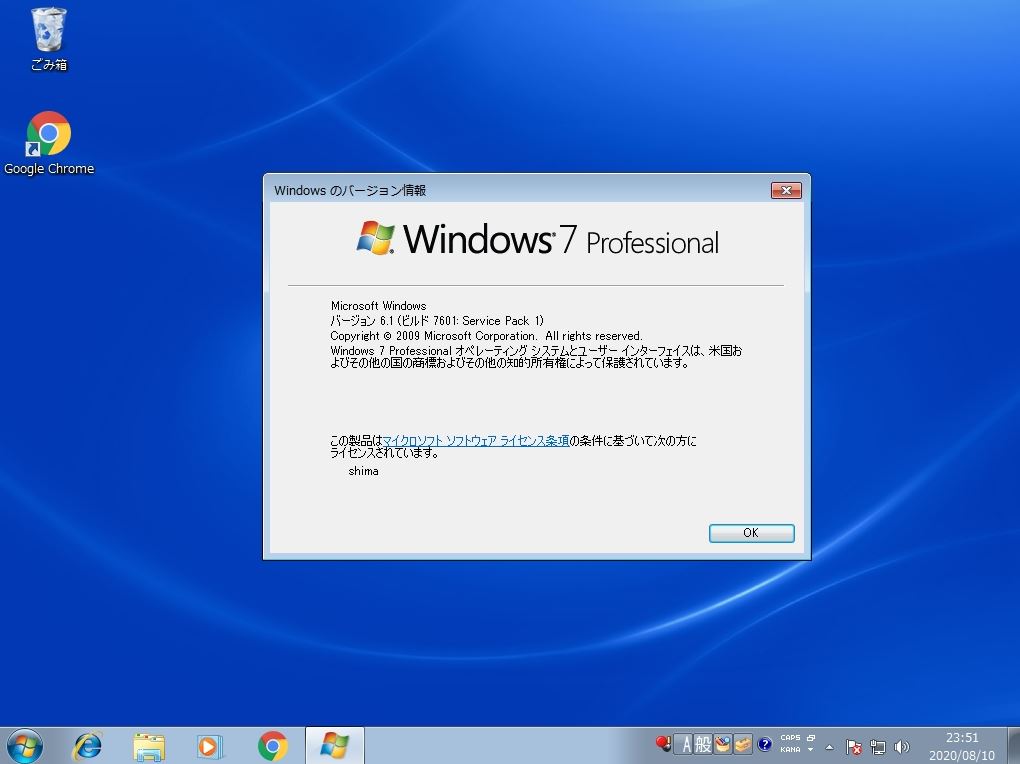Image resolution: width=1020 pixels, height=764 pixels.
Task: Click the version 6.1 build 7601 line
Action: tap(436, 321)
